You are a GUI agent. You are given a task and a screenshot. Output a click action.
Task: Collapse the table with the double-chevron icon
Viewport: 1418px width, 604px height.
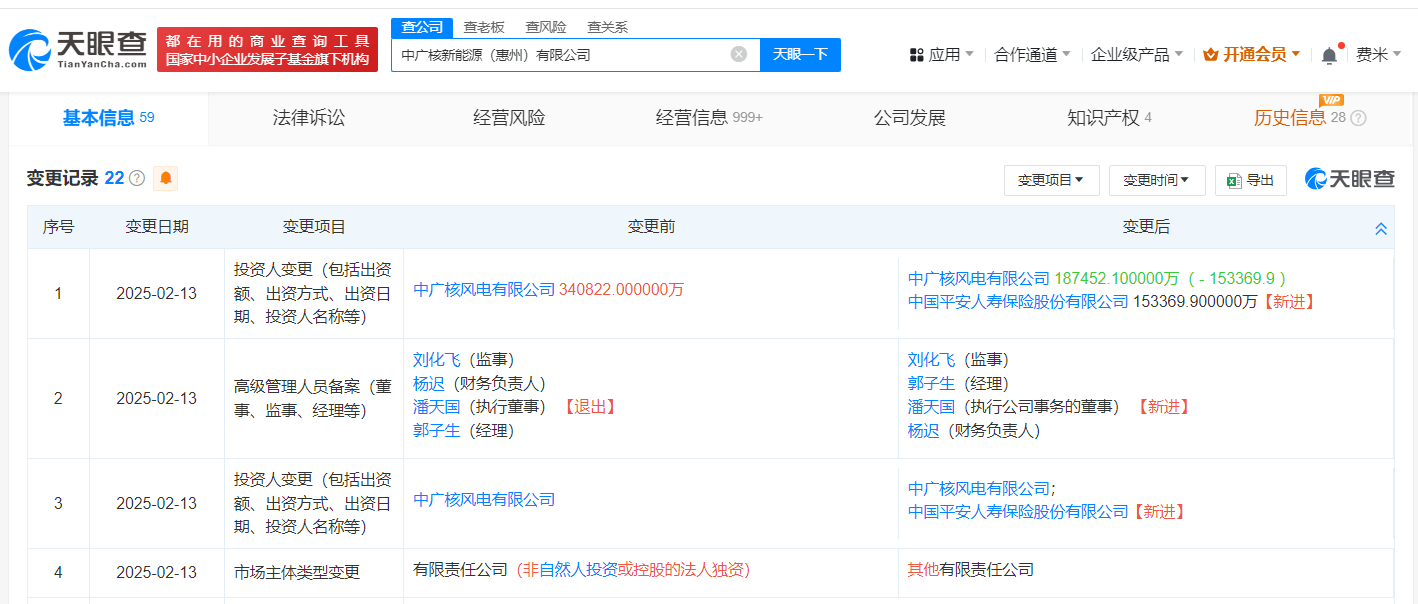point(1381,228)
